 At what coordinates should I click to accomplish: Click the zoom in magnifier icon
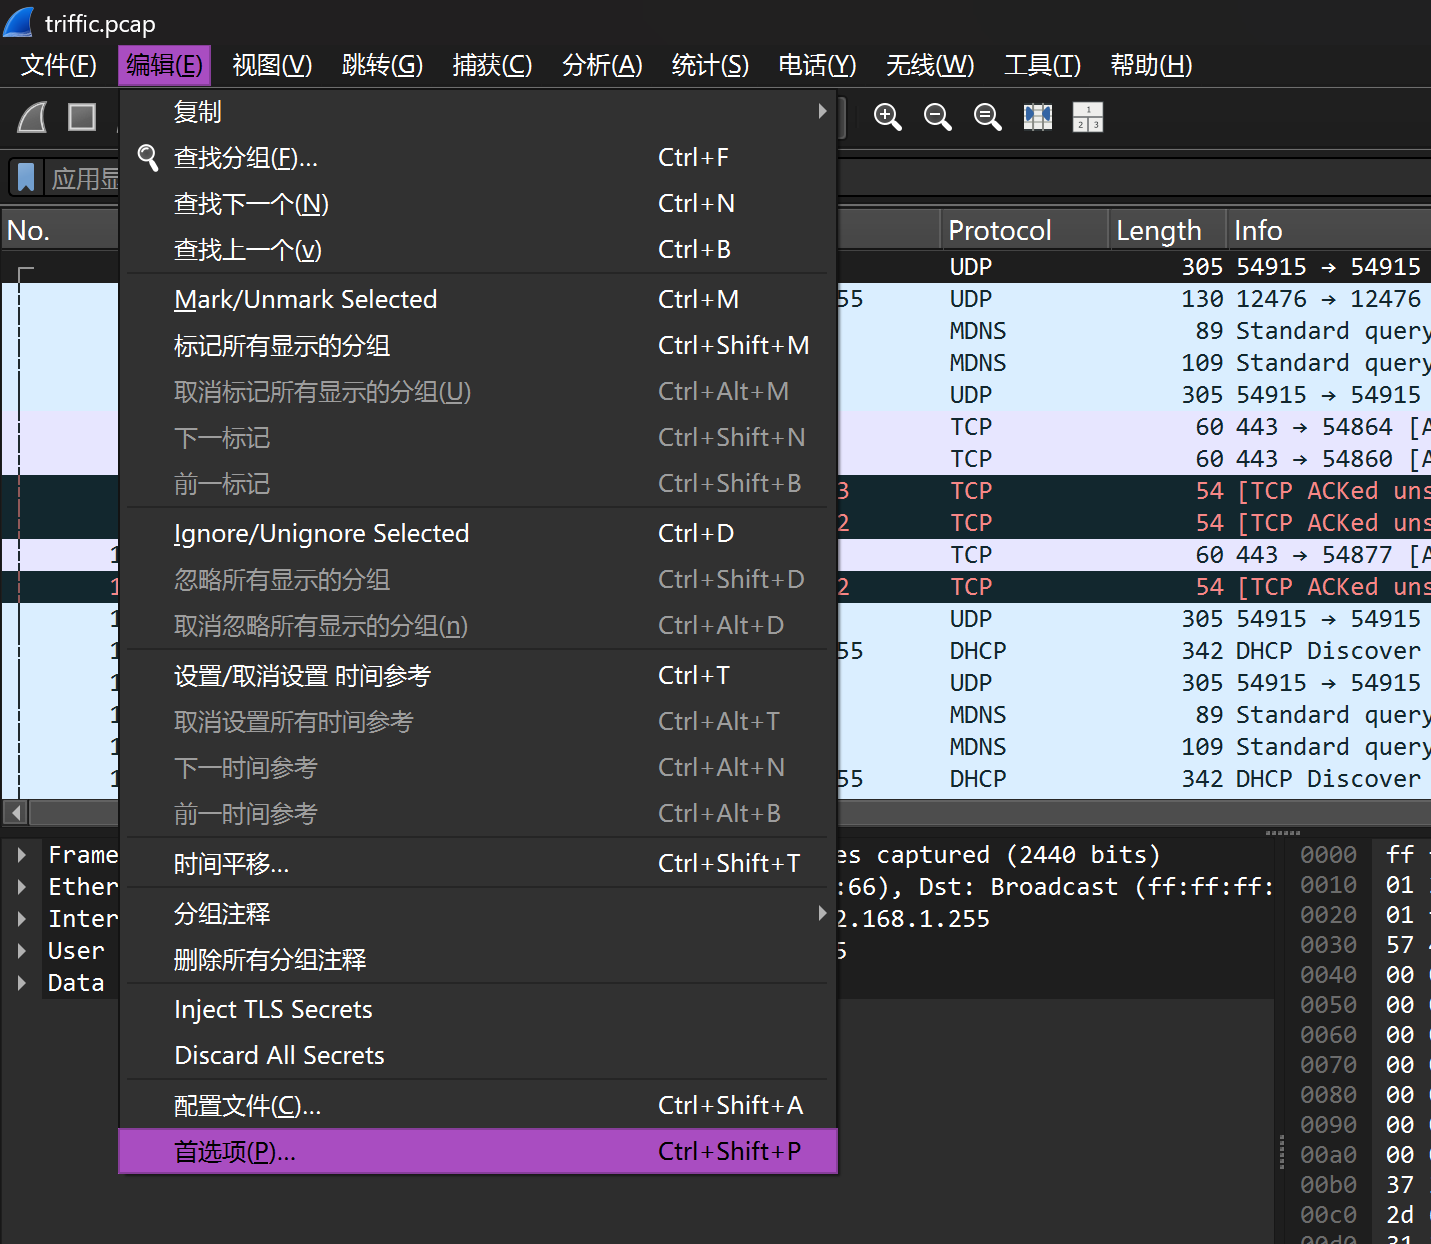(887, 117)
